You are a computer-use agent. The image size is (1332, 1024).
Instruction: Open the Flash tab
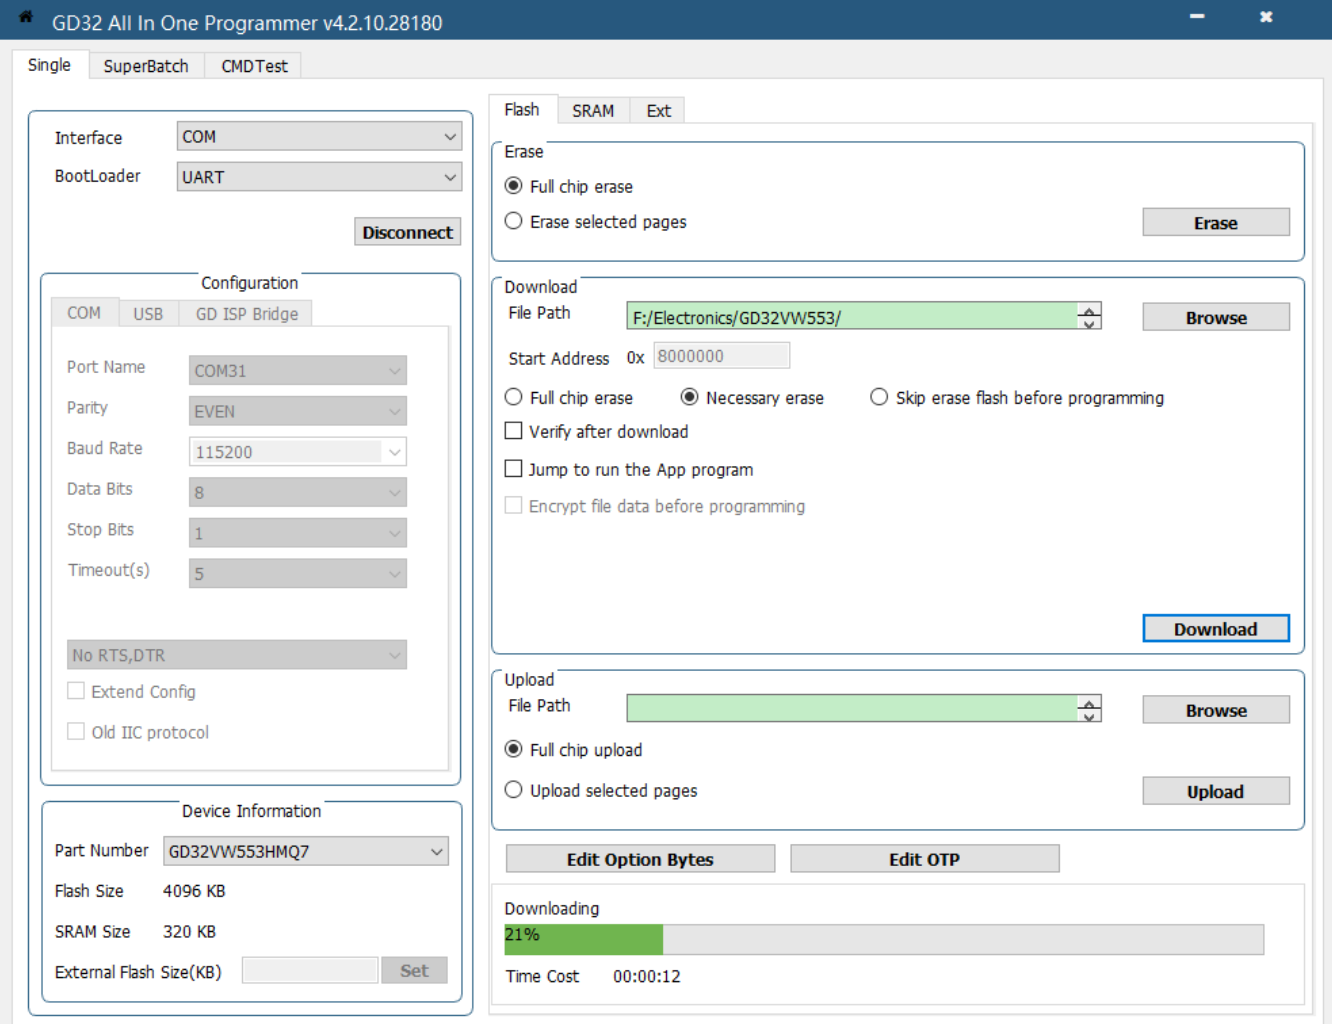pos(522,109)
